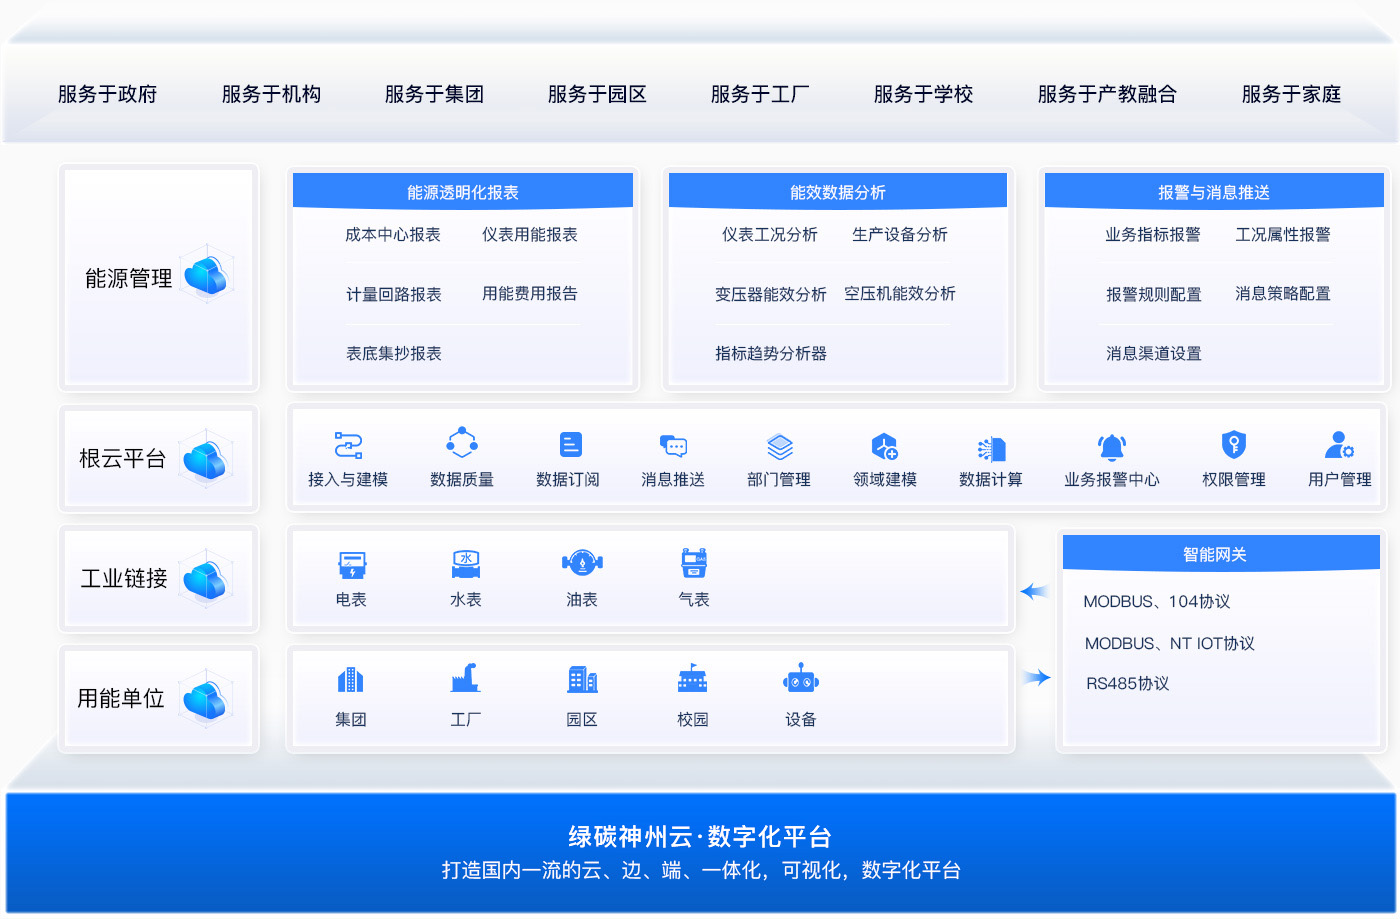The width and height of the screenshot is (1400, 919).
Task: Open 计量回路报表
Action: 394,294
